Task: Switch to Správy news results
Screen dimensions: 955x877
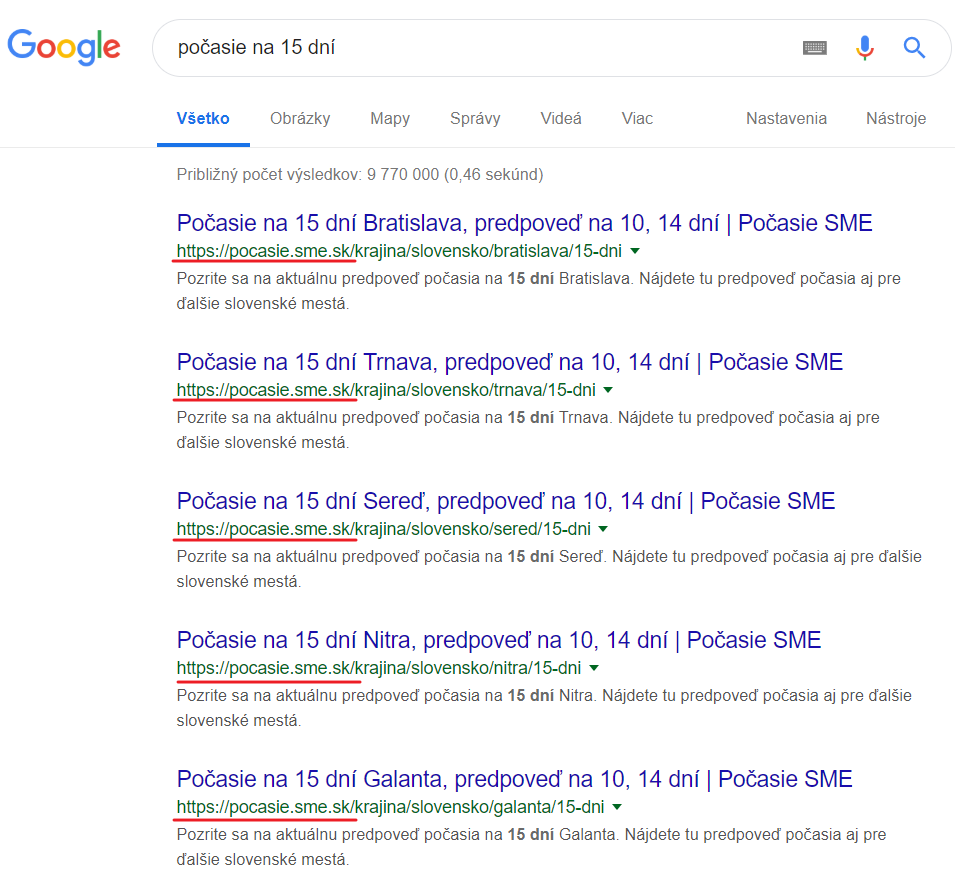Action: click(474, 118)
